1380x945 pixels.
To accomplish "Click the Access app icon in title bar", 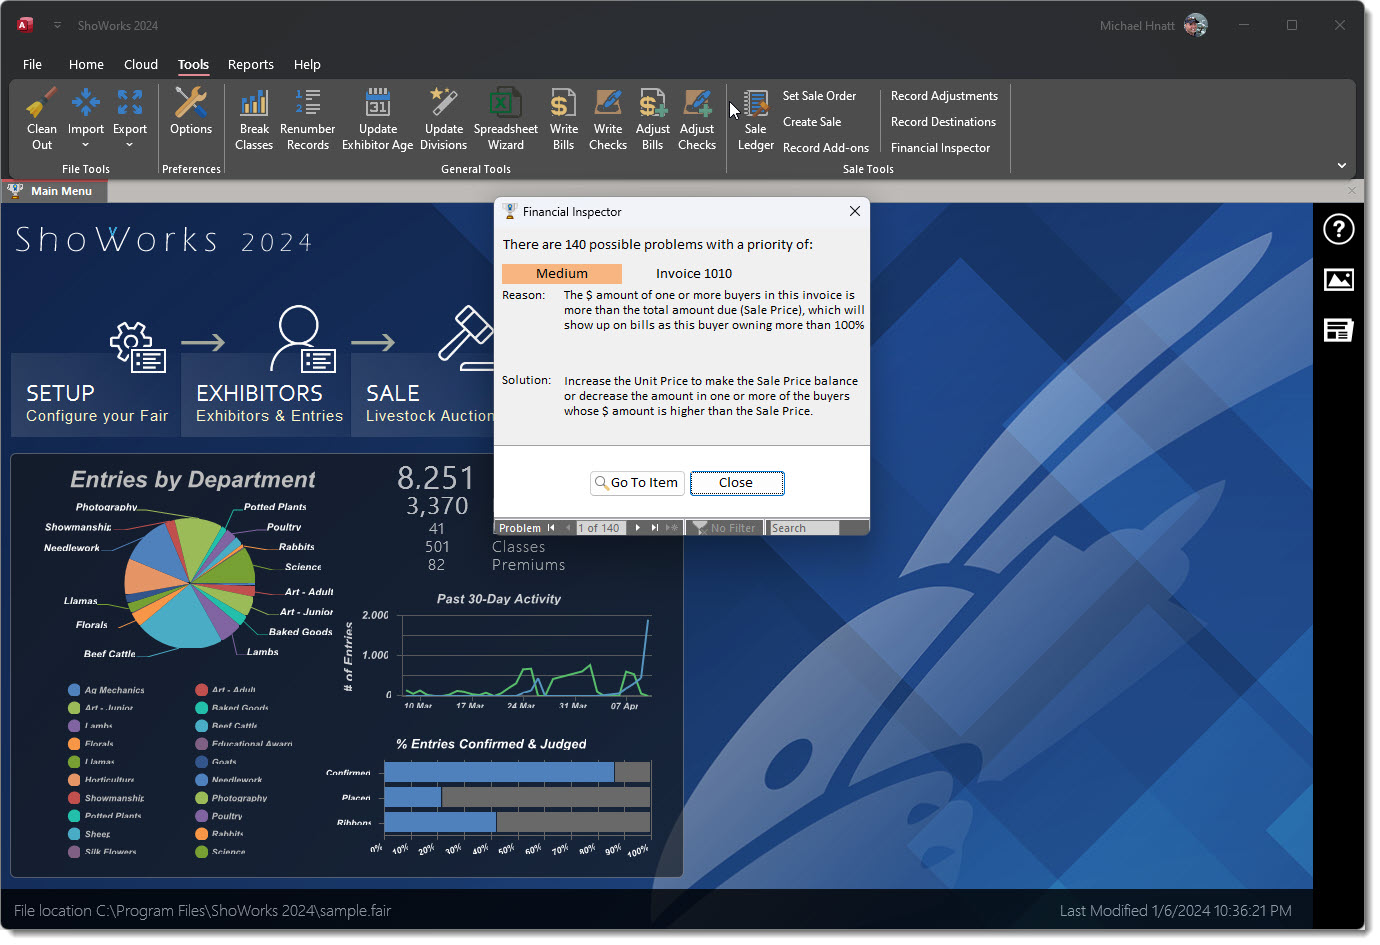I will point(25,25).
